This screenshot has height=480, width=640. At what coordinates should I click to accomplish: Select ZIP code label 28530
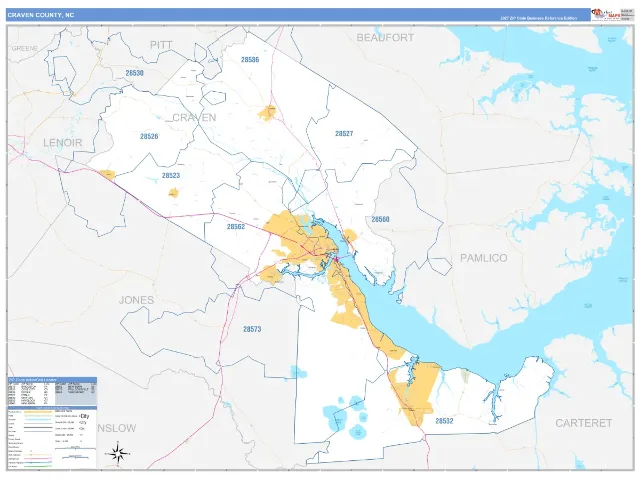click(134, 73)
